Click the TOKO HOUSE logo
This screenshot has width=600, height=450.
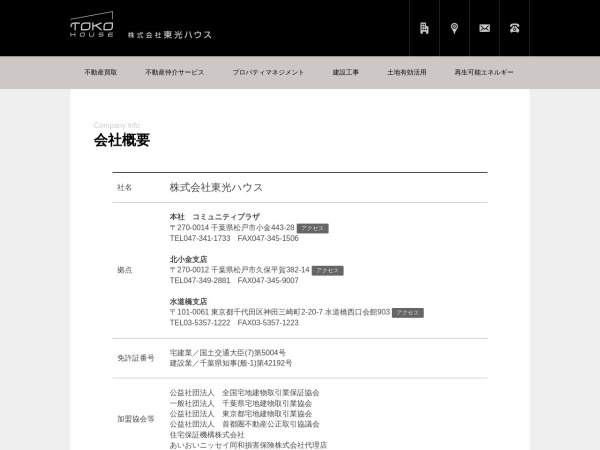(x=91, y=24)
